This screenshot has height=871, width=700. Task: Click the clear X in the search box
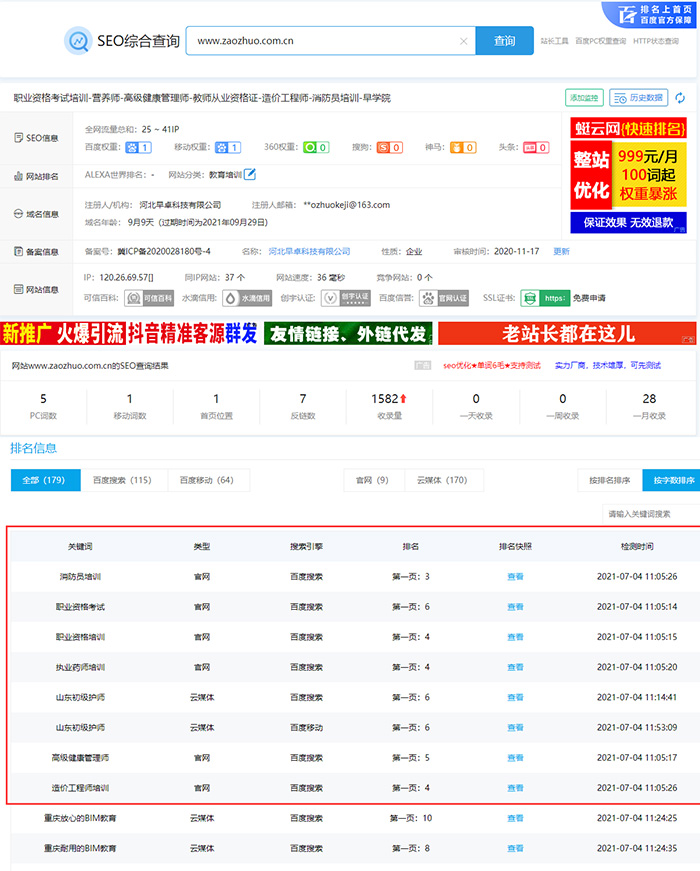point(463,42)
